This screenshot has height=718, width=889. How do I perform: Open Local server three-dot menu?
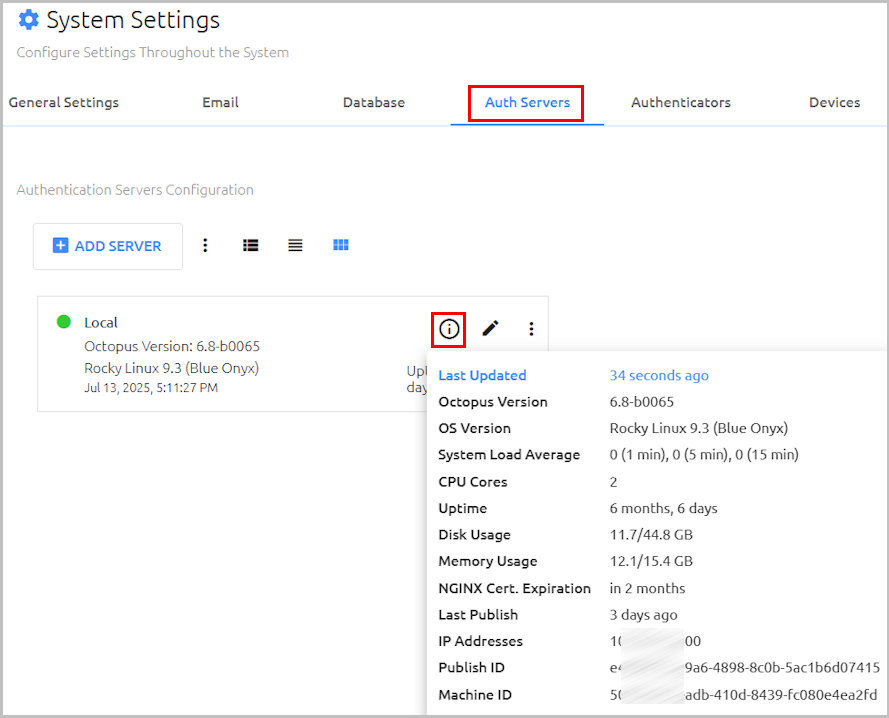pyautogui.click(x=531, y=329)
